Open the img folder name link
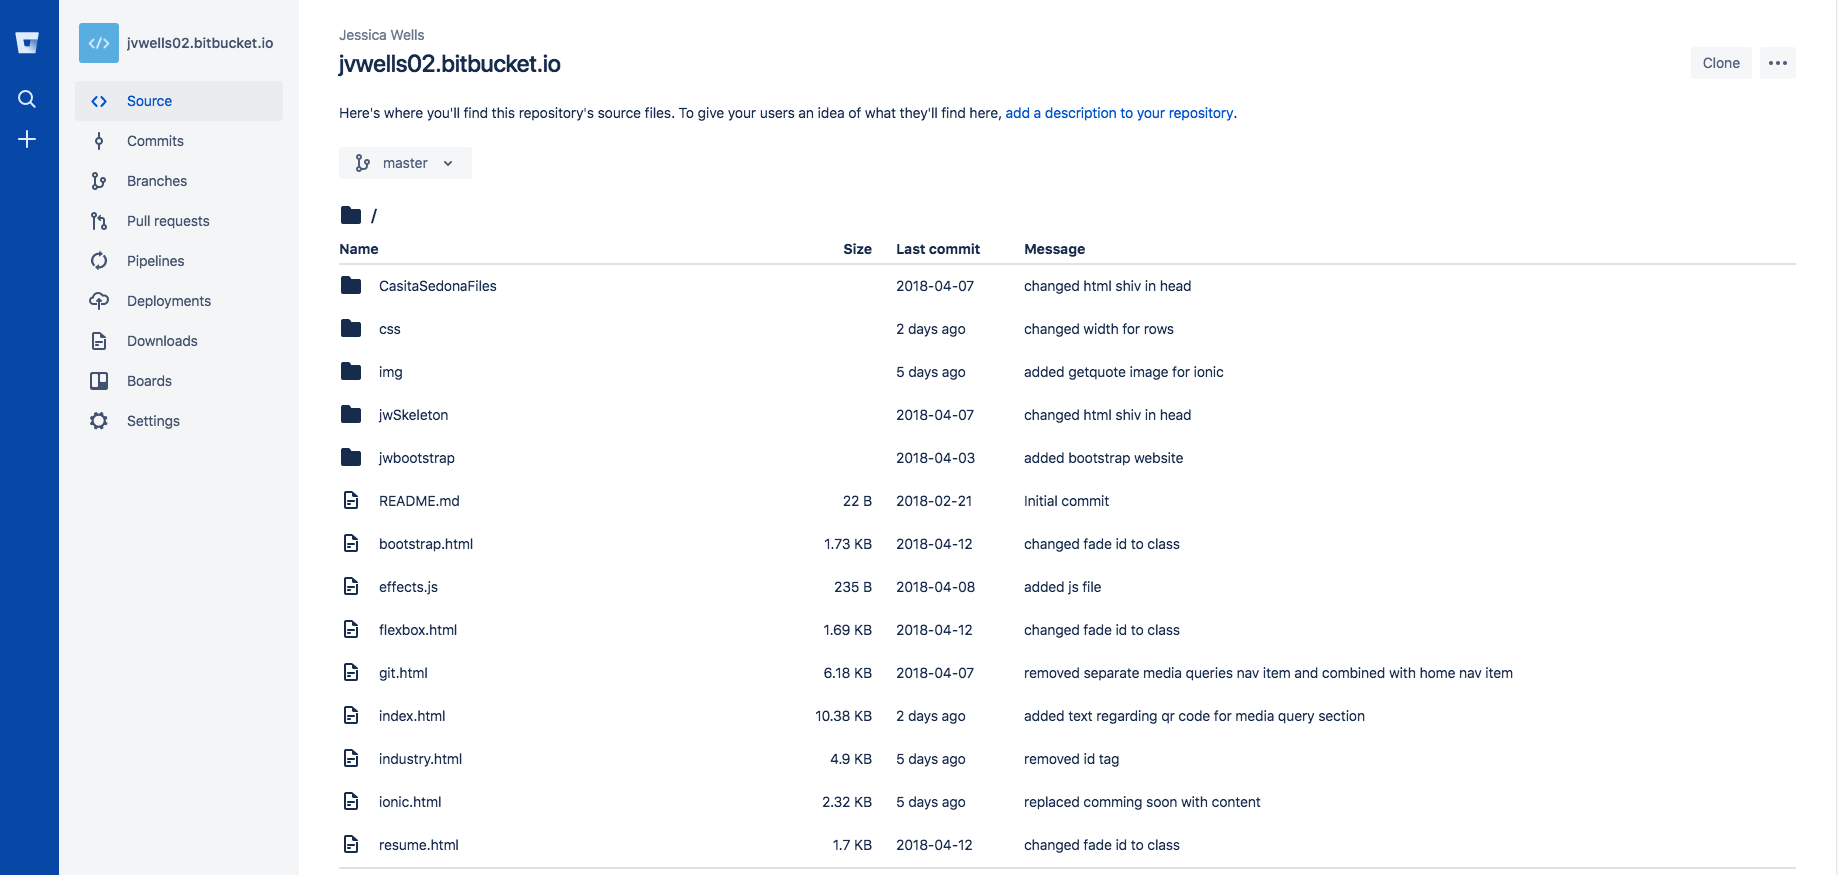 391,372
